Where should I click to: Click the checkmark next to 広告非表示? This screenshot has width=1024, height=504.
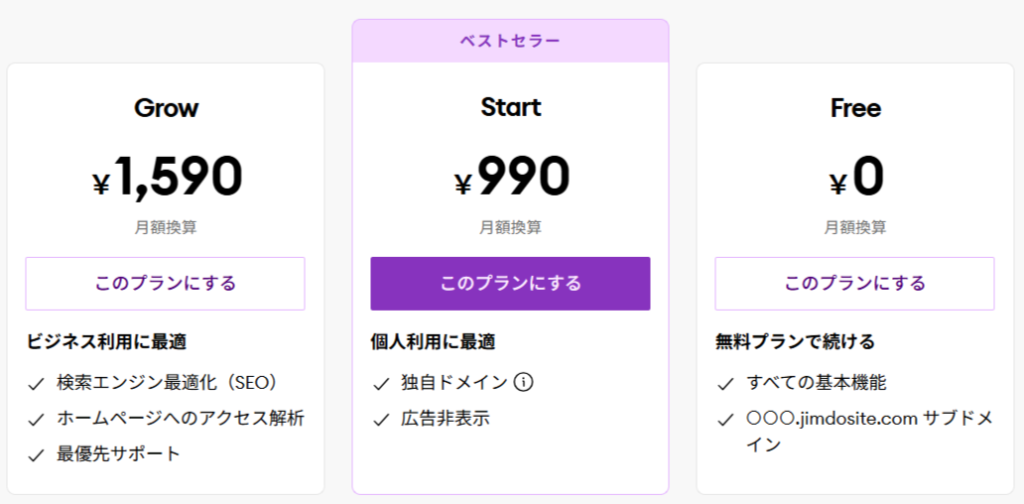[x=381, y=419]
